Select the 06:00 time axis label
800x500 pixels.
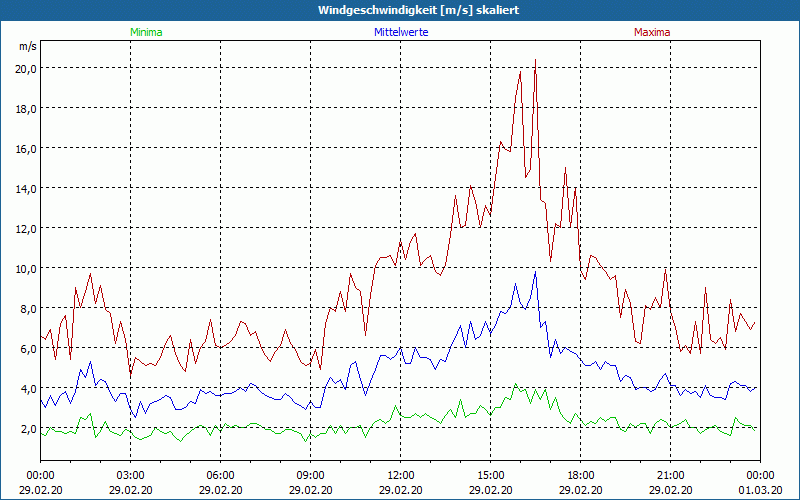tap(220, 475)
